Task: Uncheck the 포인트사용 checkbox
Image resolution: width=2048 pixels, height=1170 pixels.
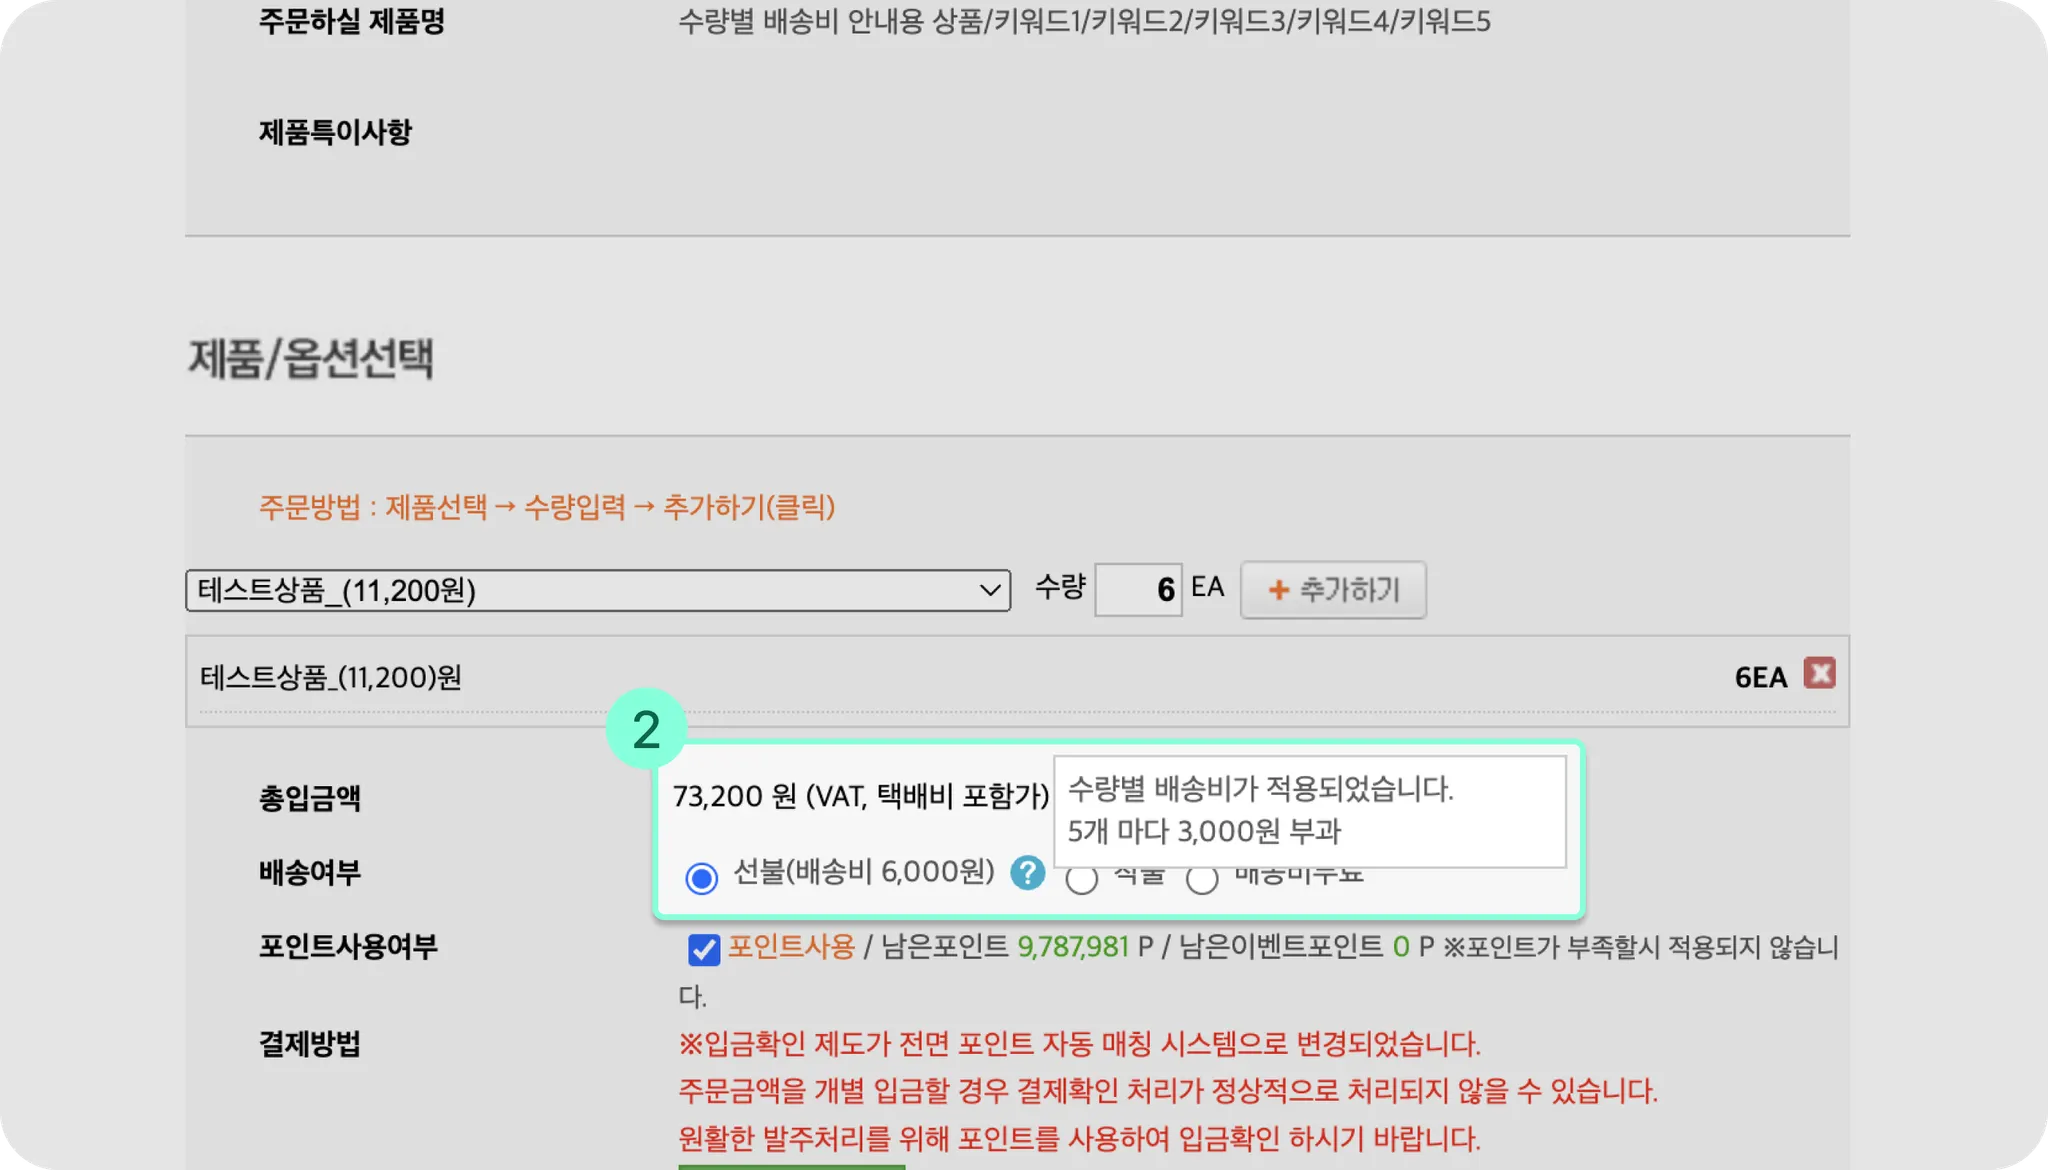Action: (x=704, y=949)
